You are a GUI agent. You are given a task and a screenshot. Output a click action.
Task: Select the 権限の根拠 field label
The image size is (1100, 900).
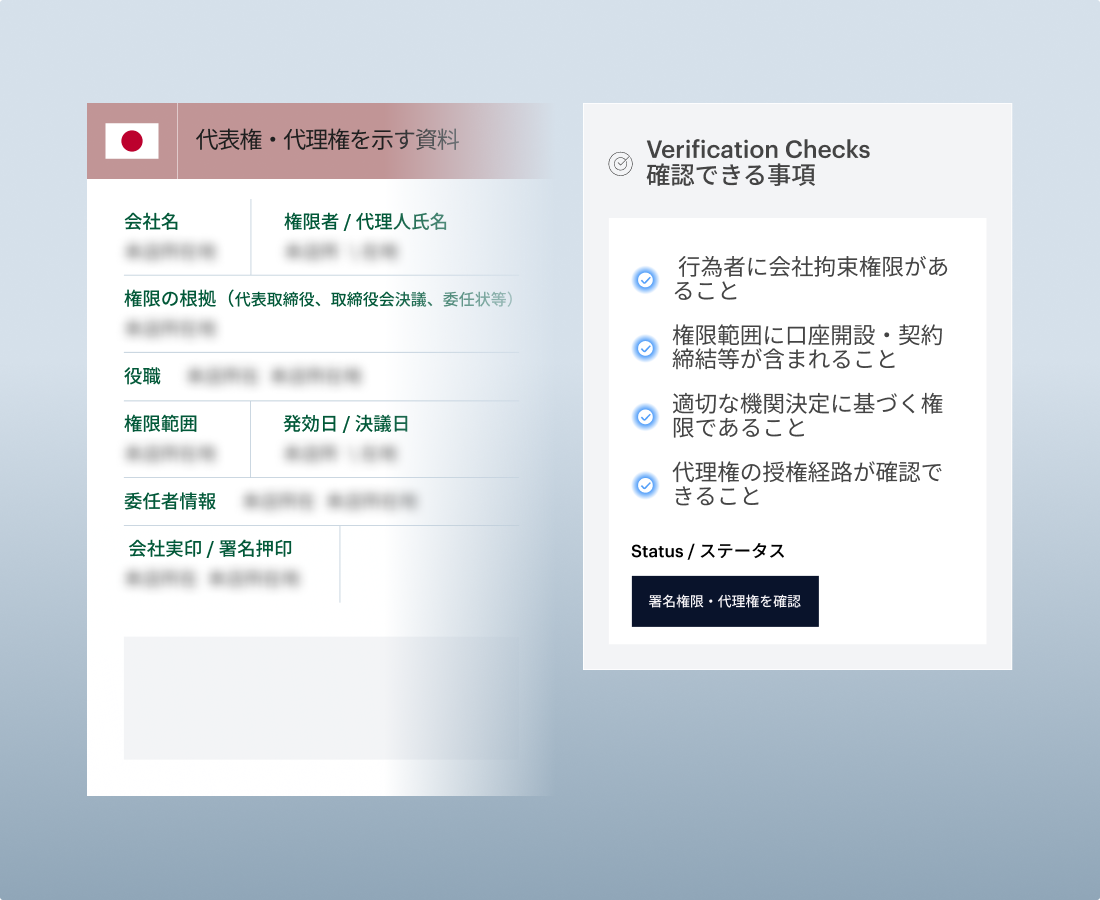point(171,299)
